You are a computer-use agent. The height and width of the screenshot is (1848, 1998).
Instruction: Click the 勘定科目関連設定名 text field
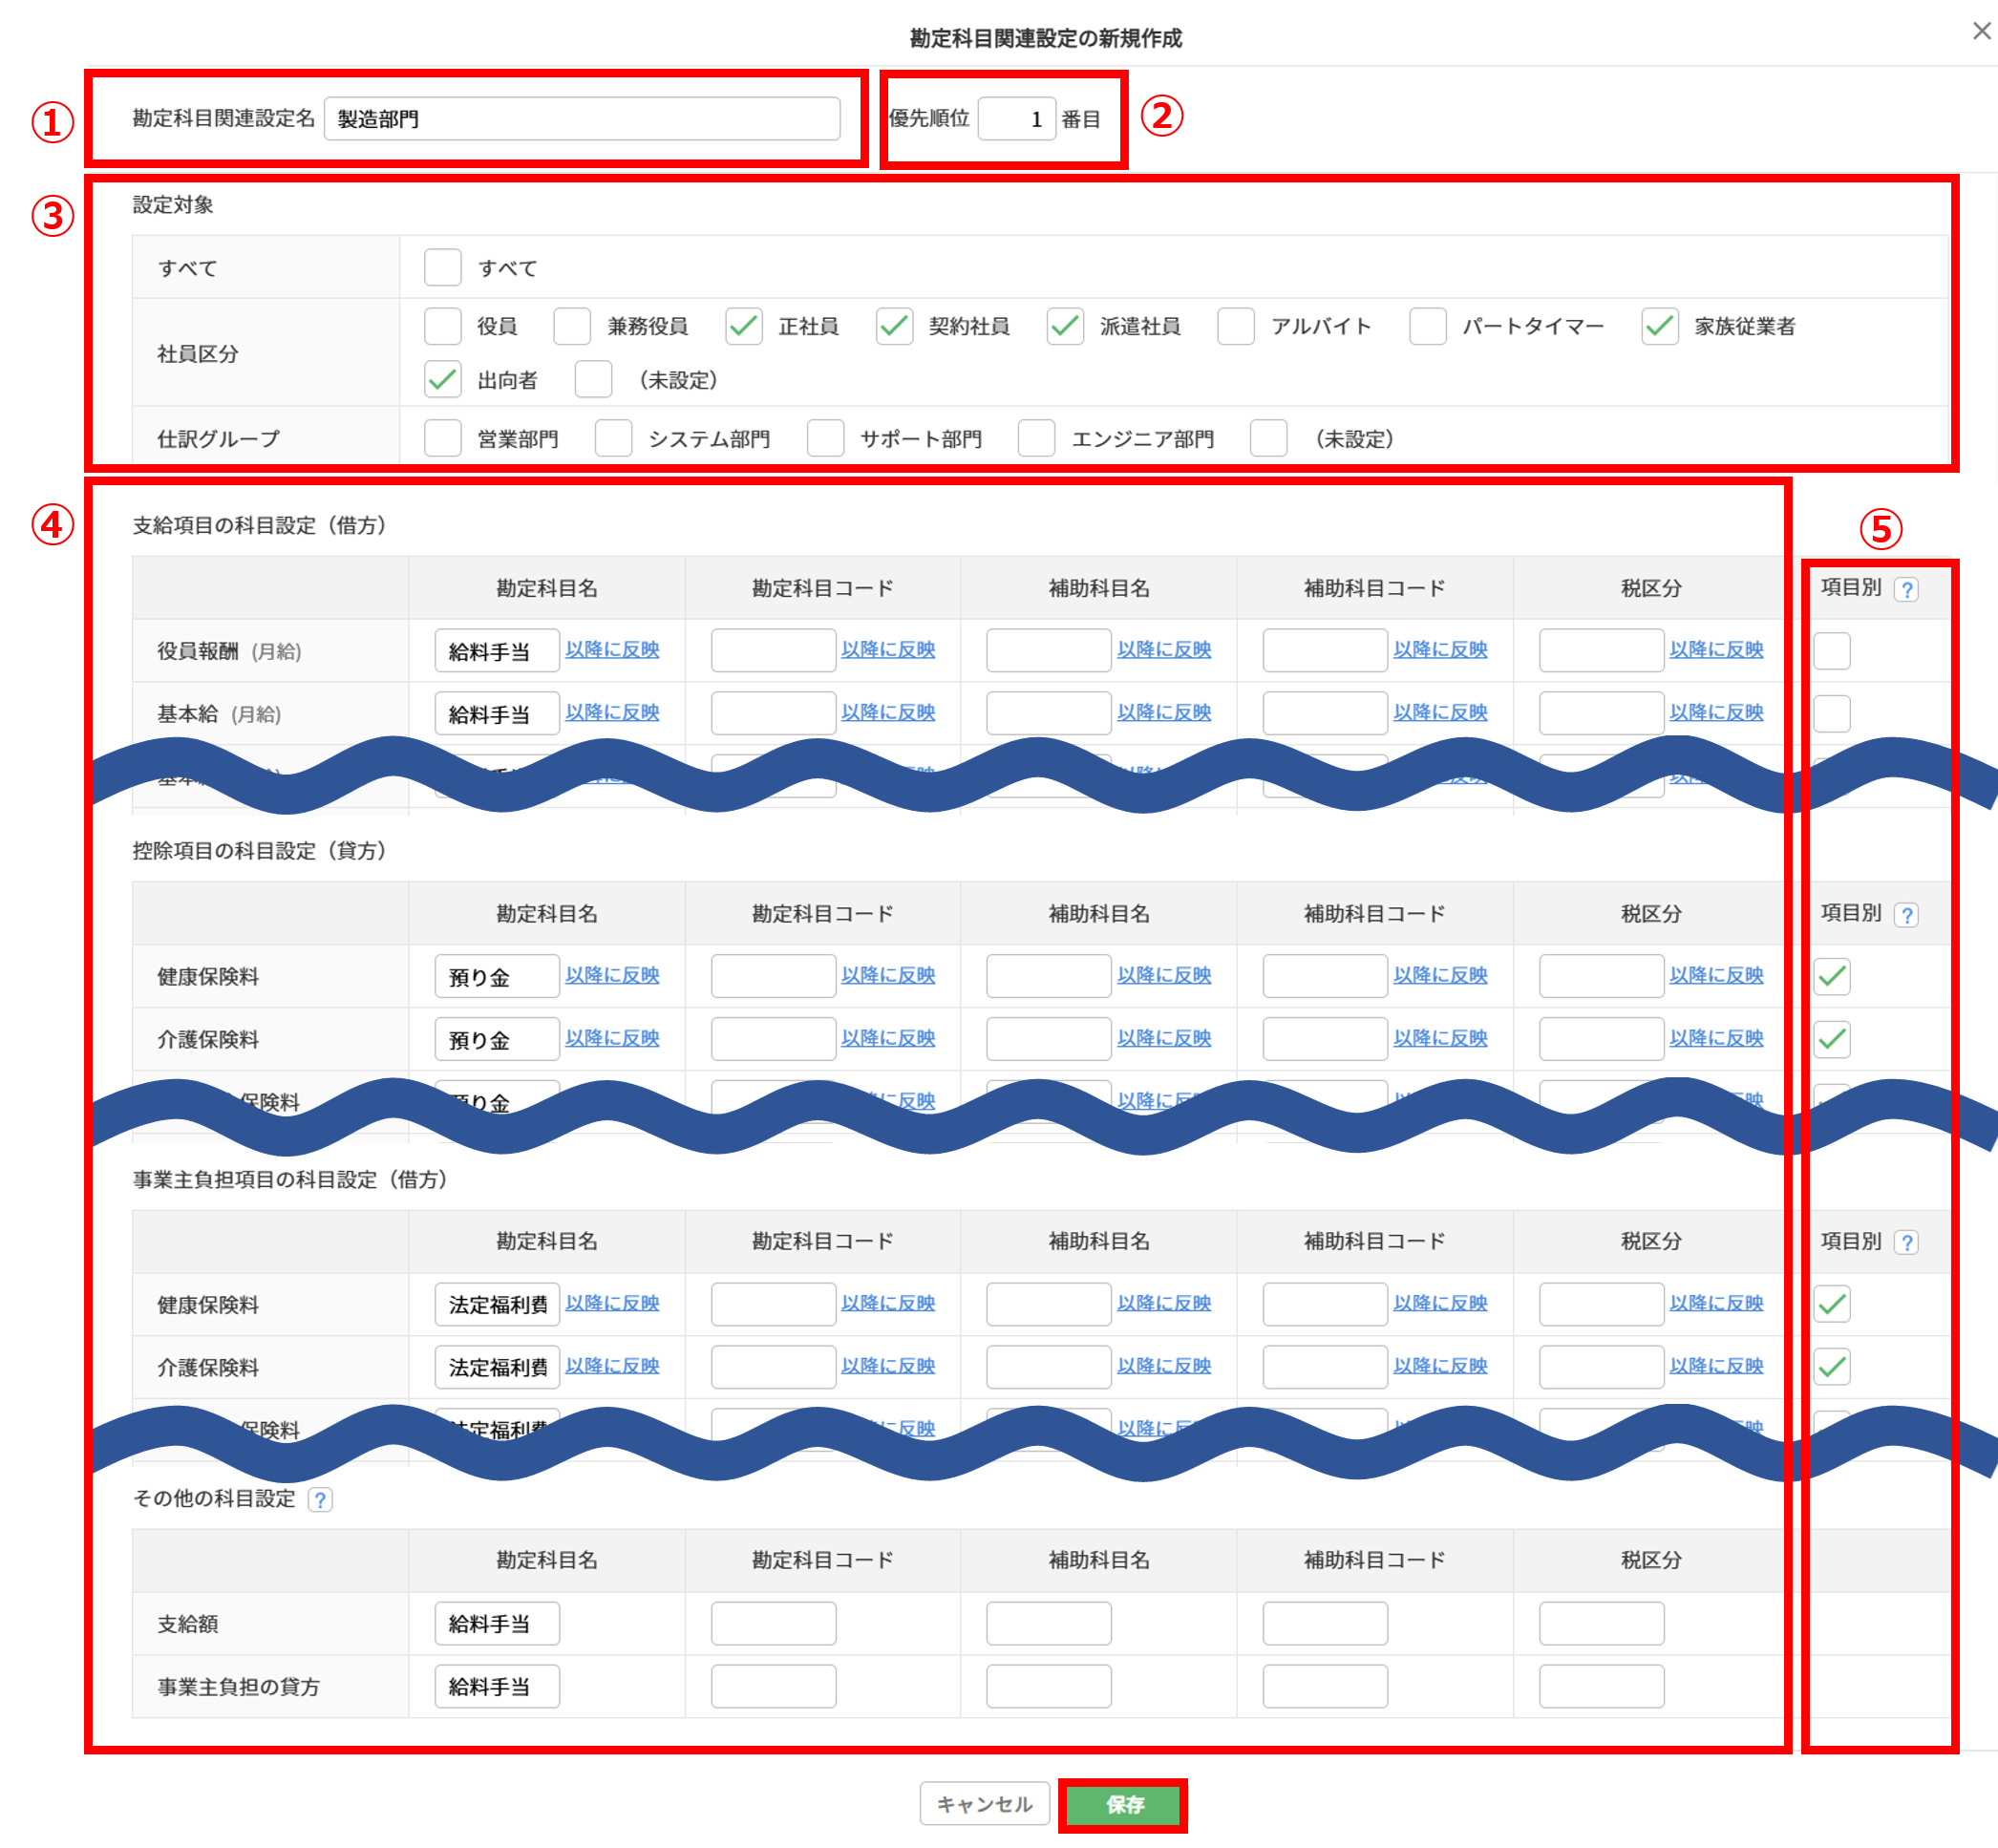582,119
